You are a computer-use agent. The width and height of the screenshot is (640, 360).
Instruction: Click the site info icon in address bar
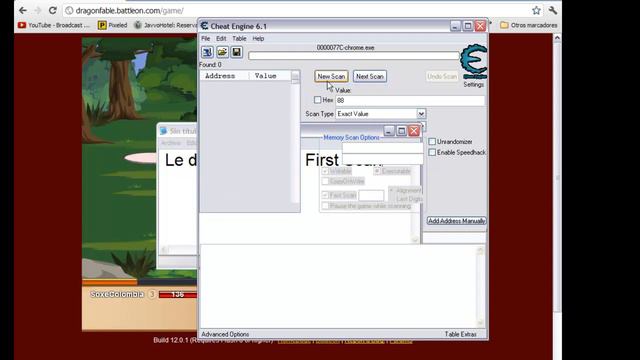pyautogui.click(x=69, y=11)
